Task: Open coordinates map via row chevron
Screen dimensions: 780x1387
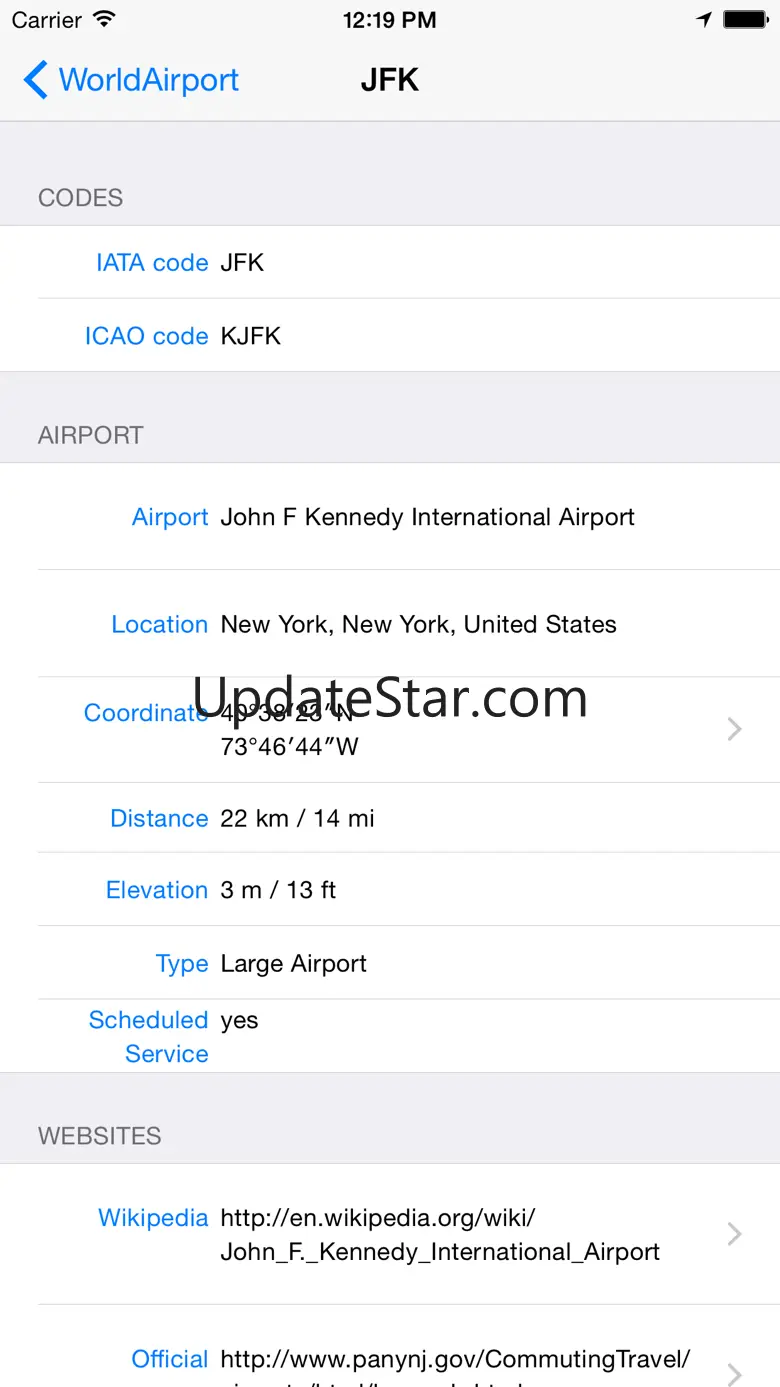Action: [x=735, y=729]
